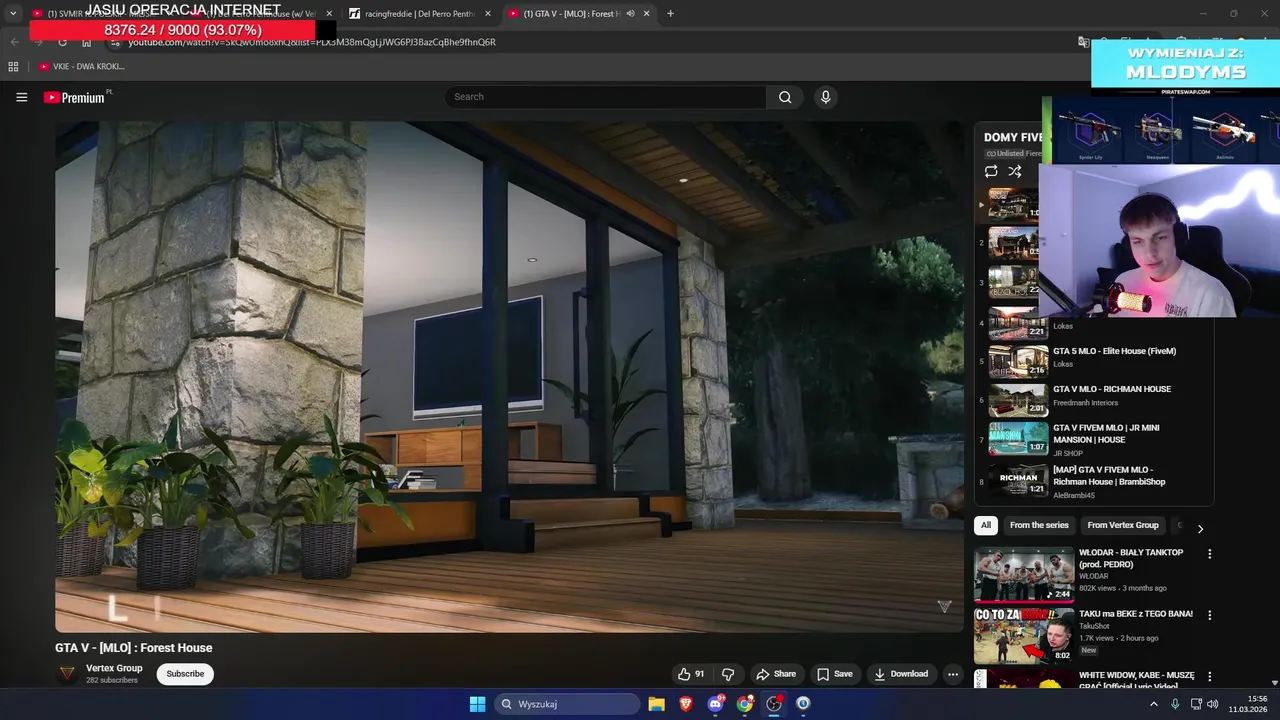Open the WŁODAR 2:44 video thumbnail
Screen dimensions: 1280x720
click(x=1024, y=574)
